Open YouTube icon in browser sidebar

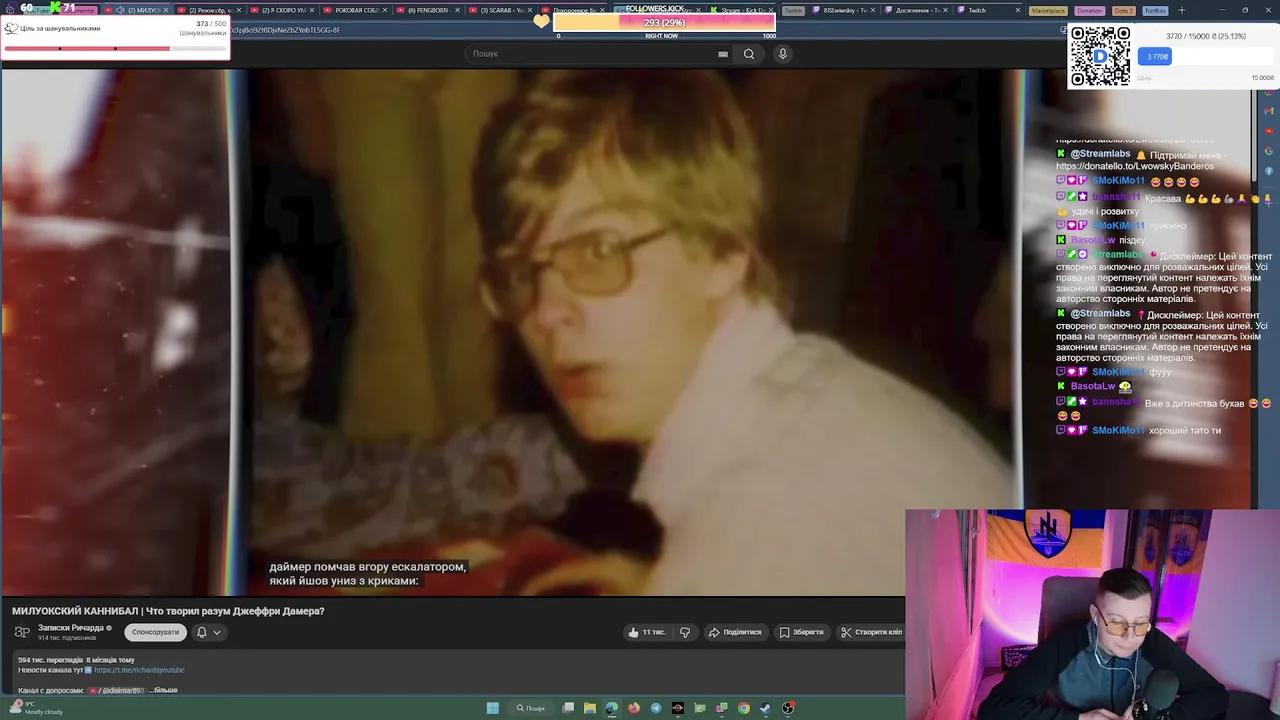click(x=1269, y=131)
